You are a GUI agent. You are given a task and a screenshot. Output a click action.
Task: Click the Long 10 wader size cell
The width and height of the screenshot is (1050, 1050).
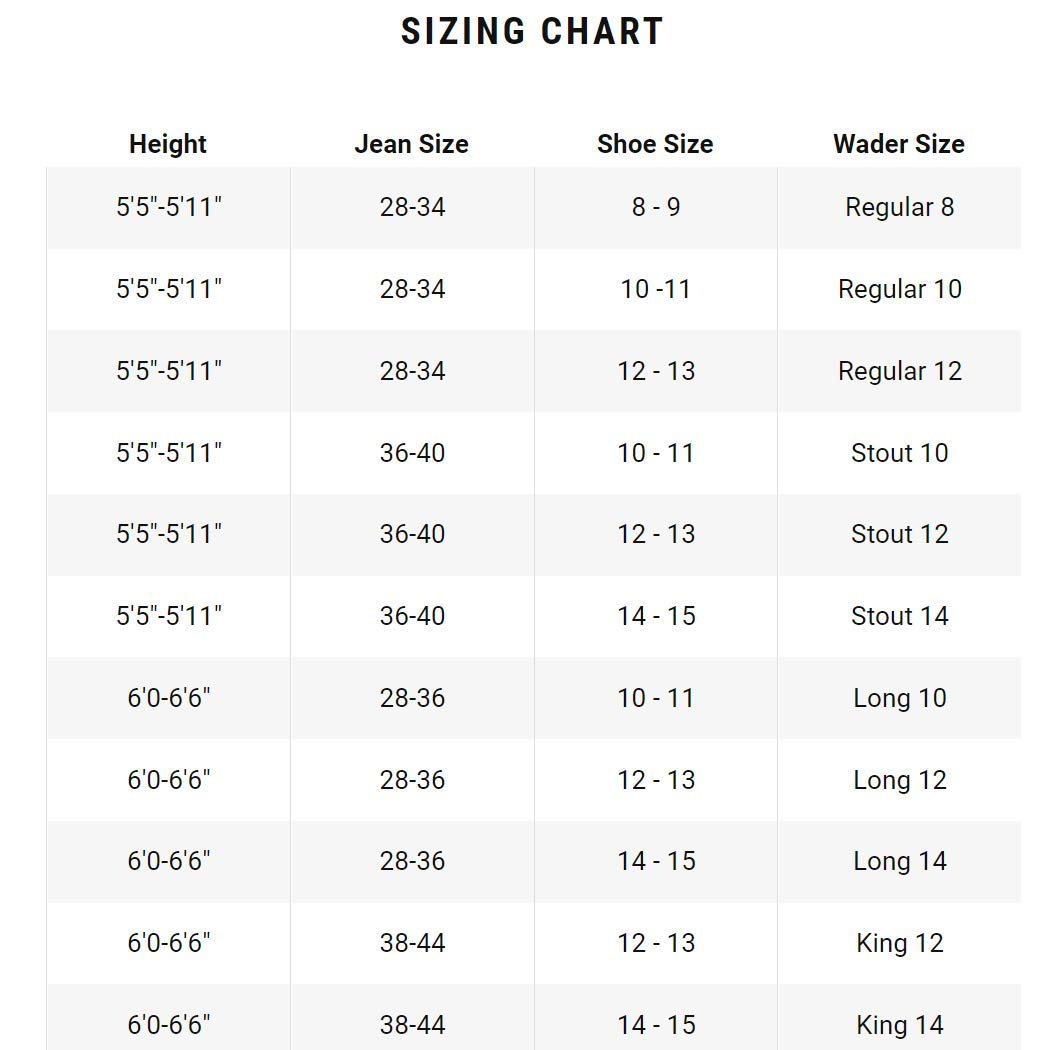coord(899,698)
